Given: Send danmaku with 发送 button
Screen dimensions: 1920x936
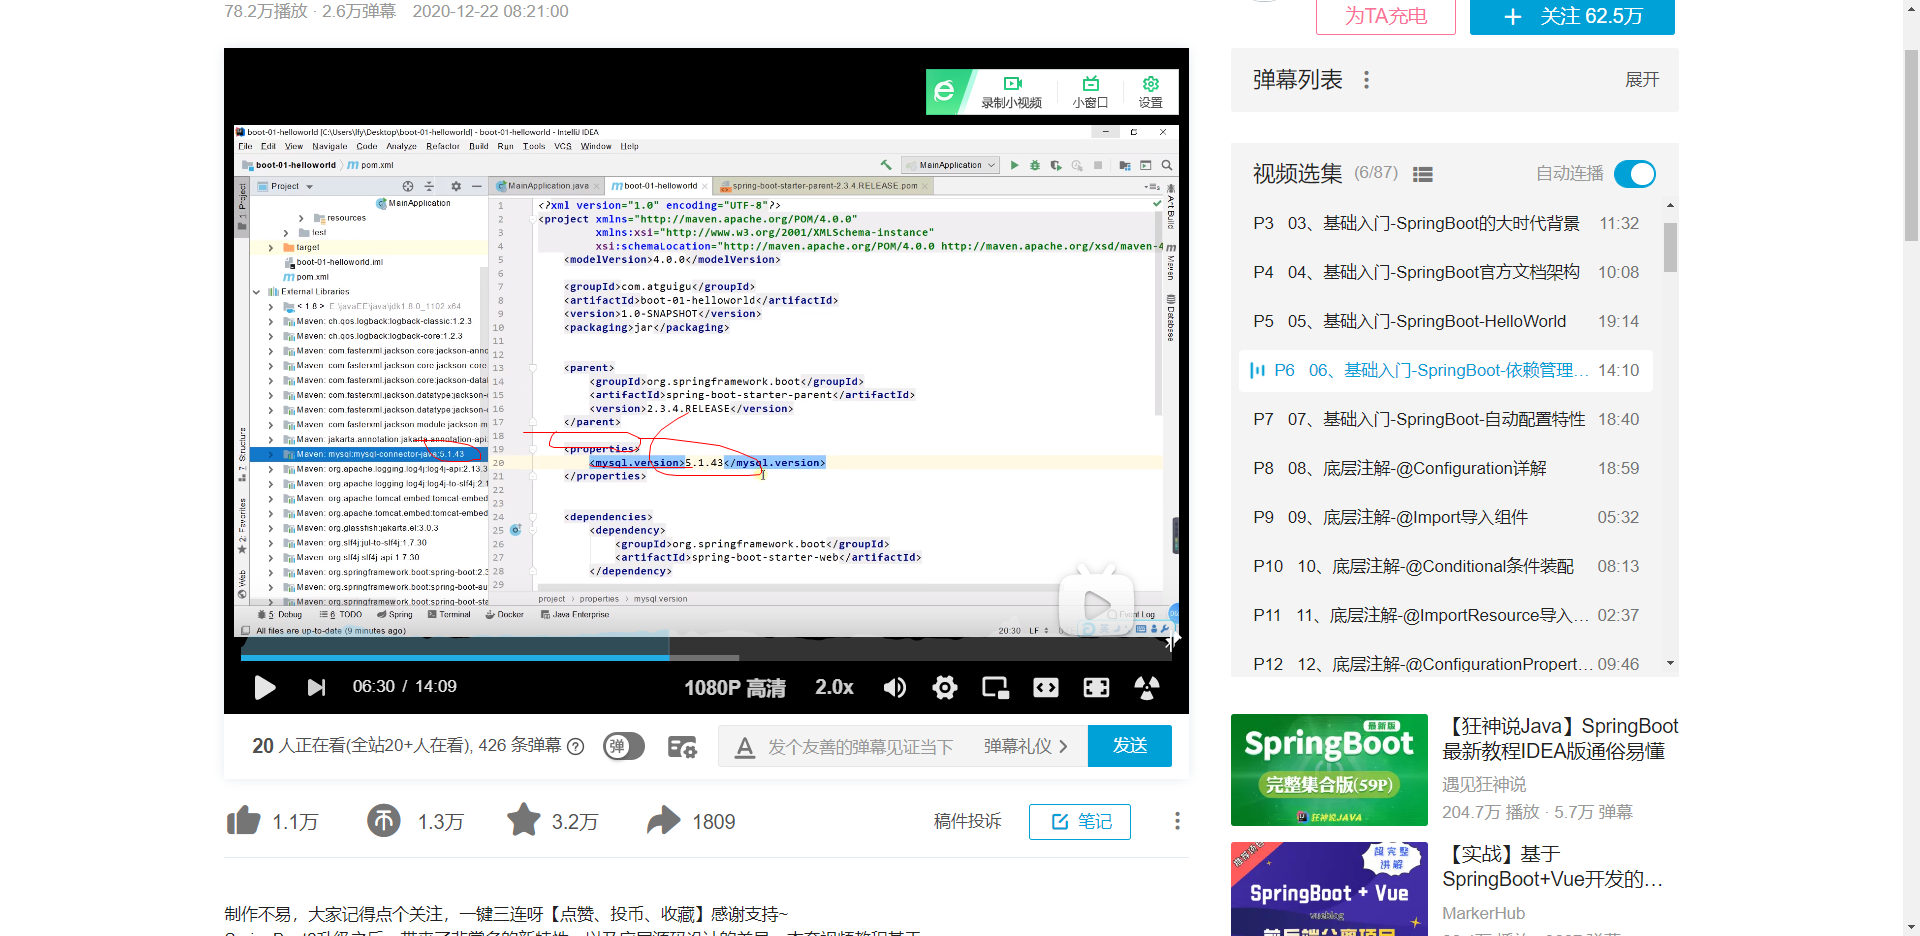Looking at the screenshot, I should point(1129,746).
